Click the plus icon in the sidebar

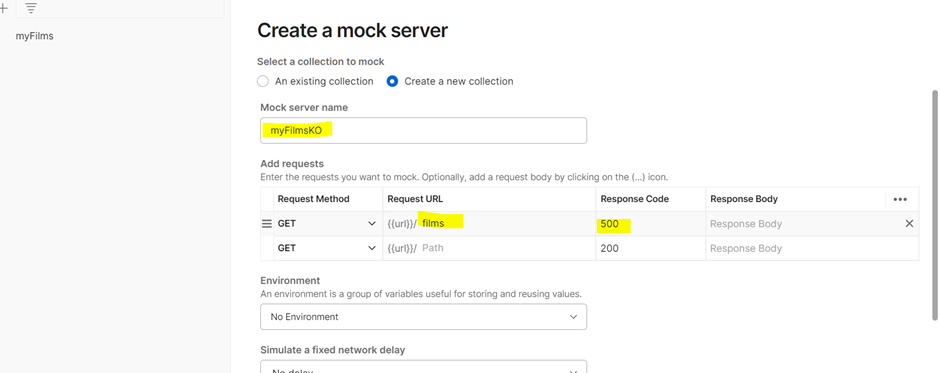coord(4,8)
